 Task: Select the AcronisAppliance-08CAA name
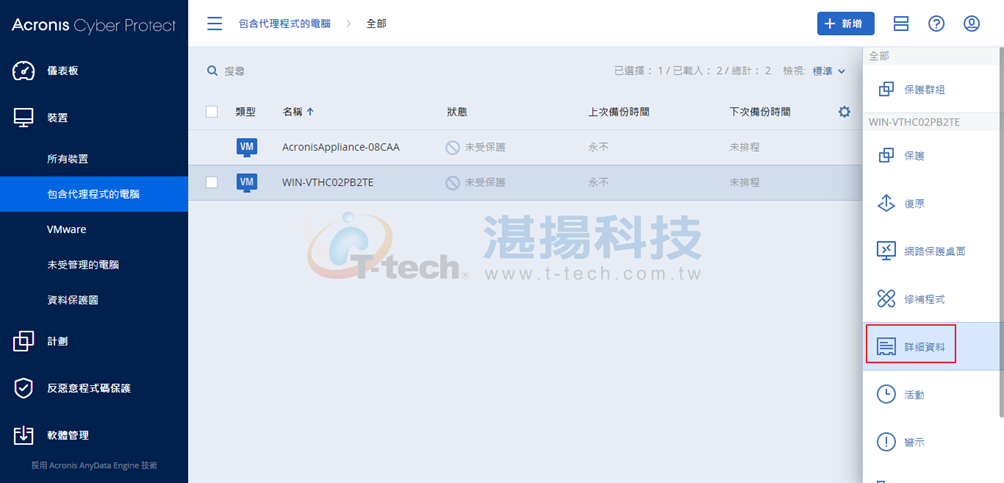[x=341, y=147]
